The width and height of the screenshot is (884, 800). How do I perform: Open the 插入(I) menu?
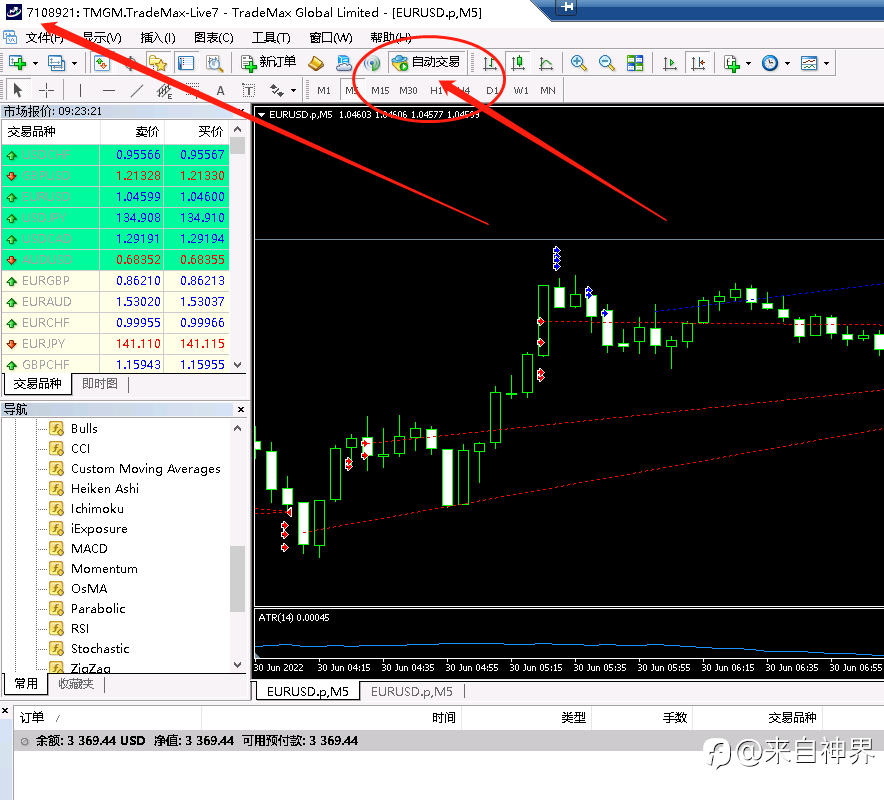pyautogui.click(x=158, y=38)
